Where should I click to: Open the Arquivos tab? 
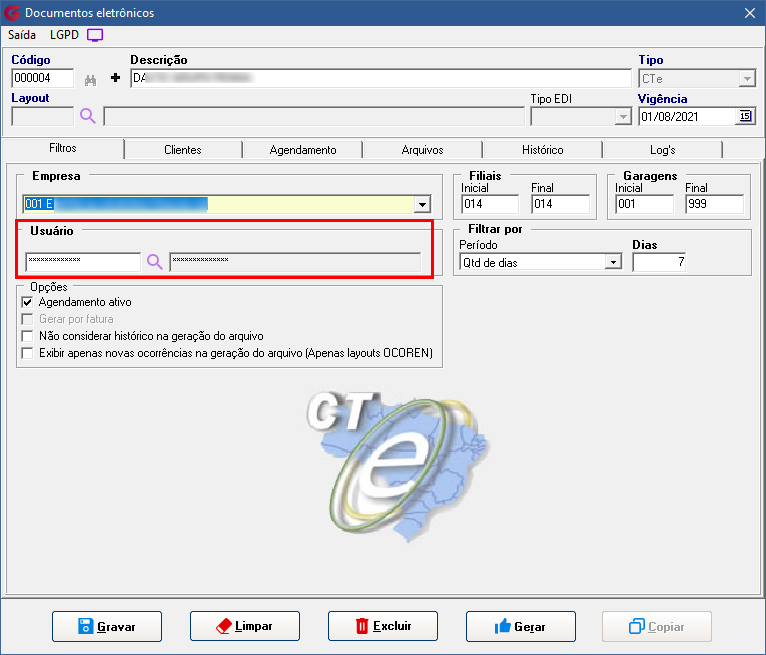pos(423,150)
